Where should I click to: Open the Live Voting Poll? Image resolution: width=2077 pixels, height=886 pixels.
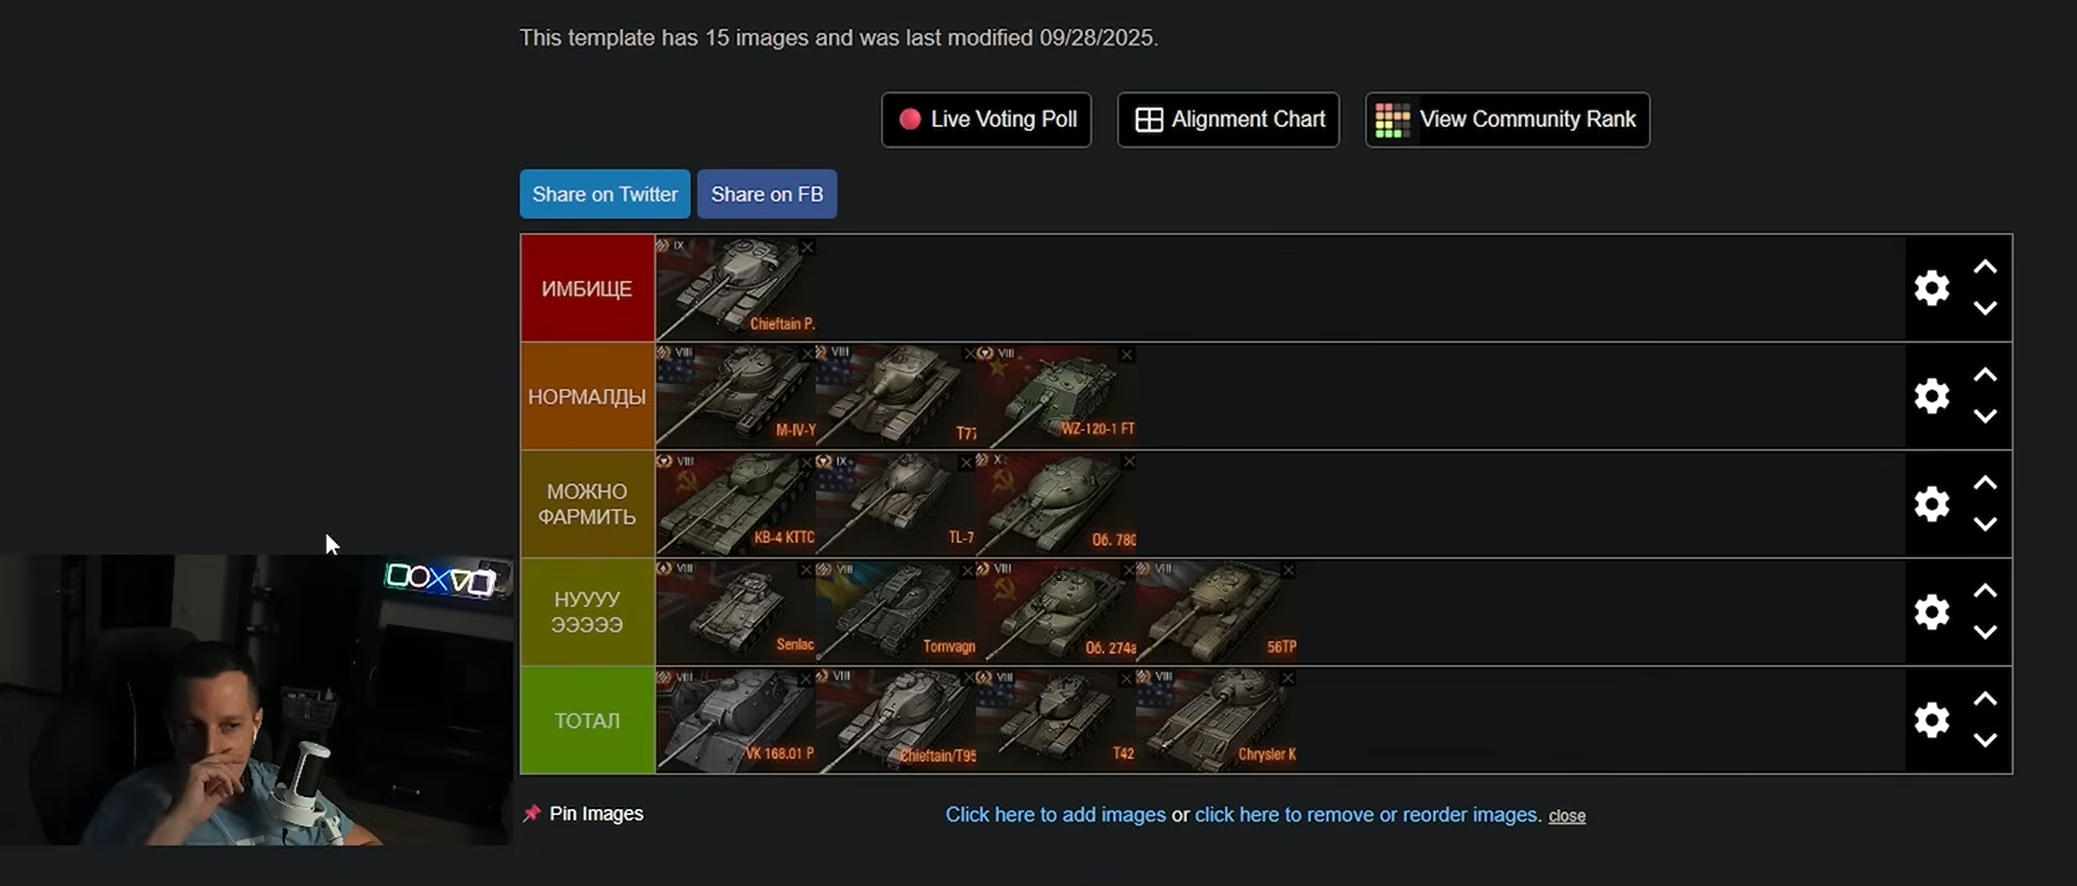[x=986, y=120]
